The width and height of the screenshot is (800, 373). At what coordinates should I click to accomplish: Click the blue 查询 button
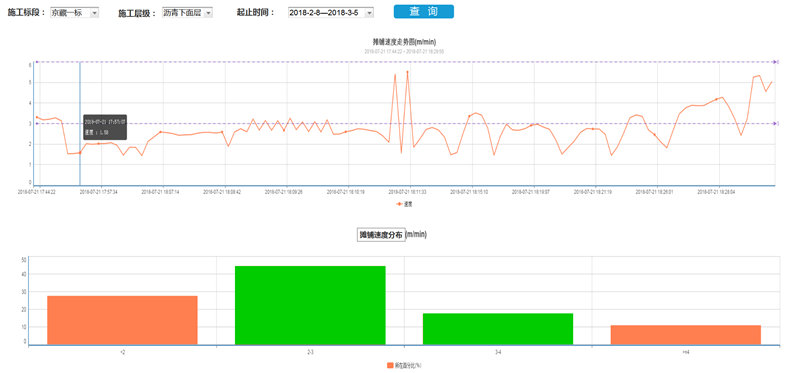click(423, 12)
